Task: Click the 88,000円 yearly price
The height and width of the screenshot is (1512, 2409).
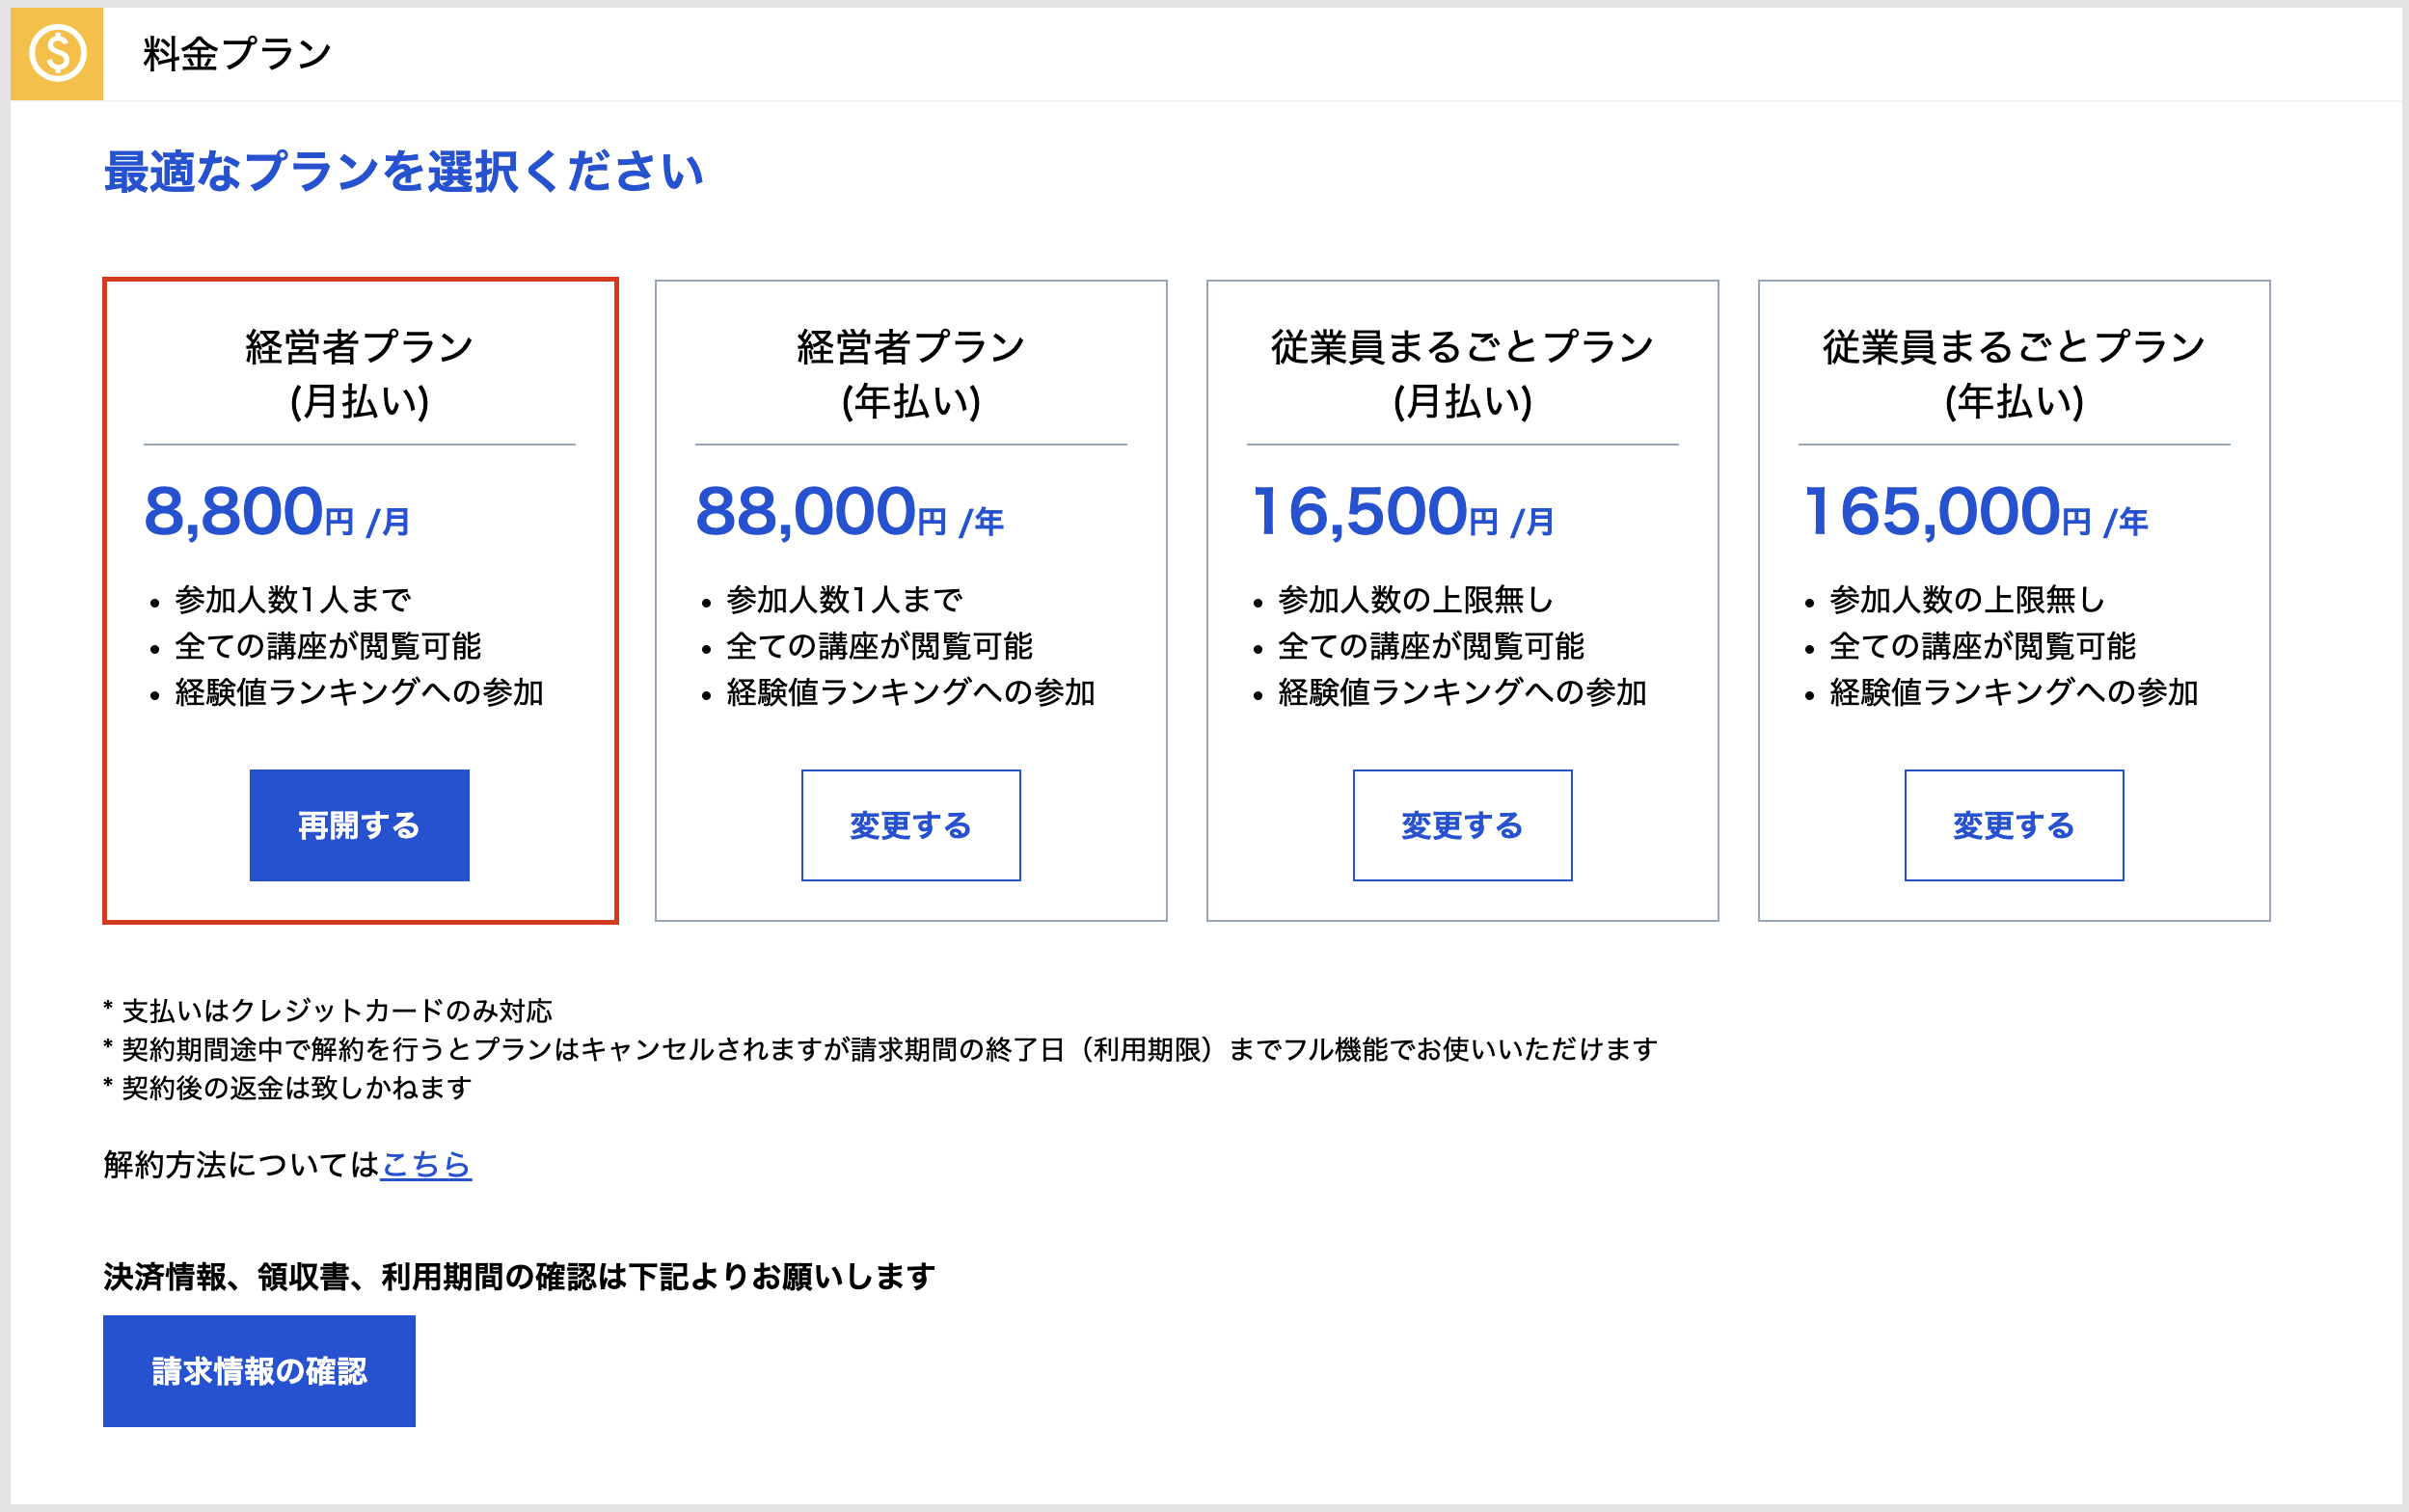Action: coord(848,512)
